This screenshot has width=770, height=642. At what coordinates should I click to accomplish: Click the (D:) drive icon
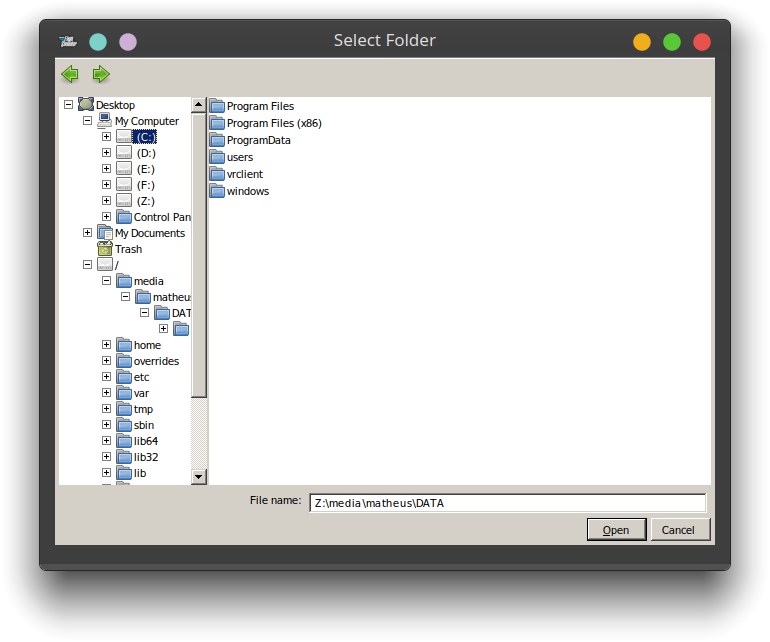pyautogui.click(x=124, y=152)
